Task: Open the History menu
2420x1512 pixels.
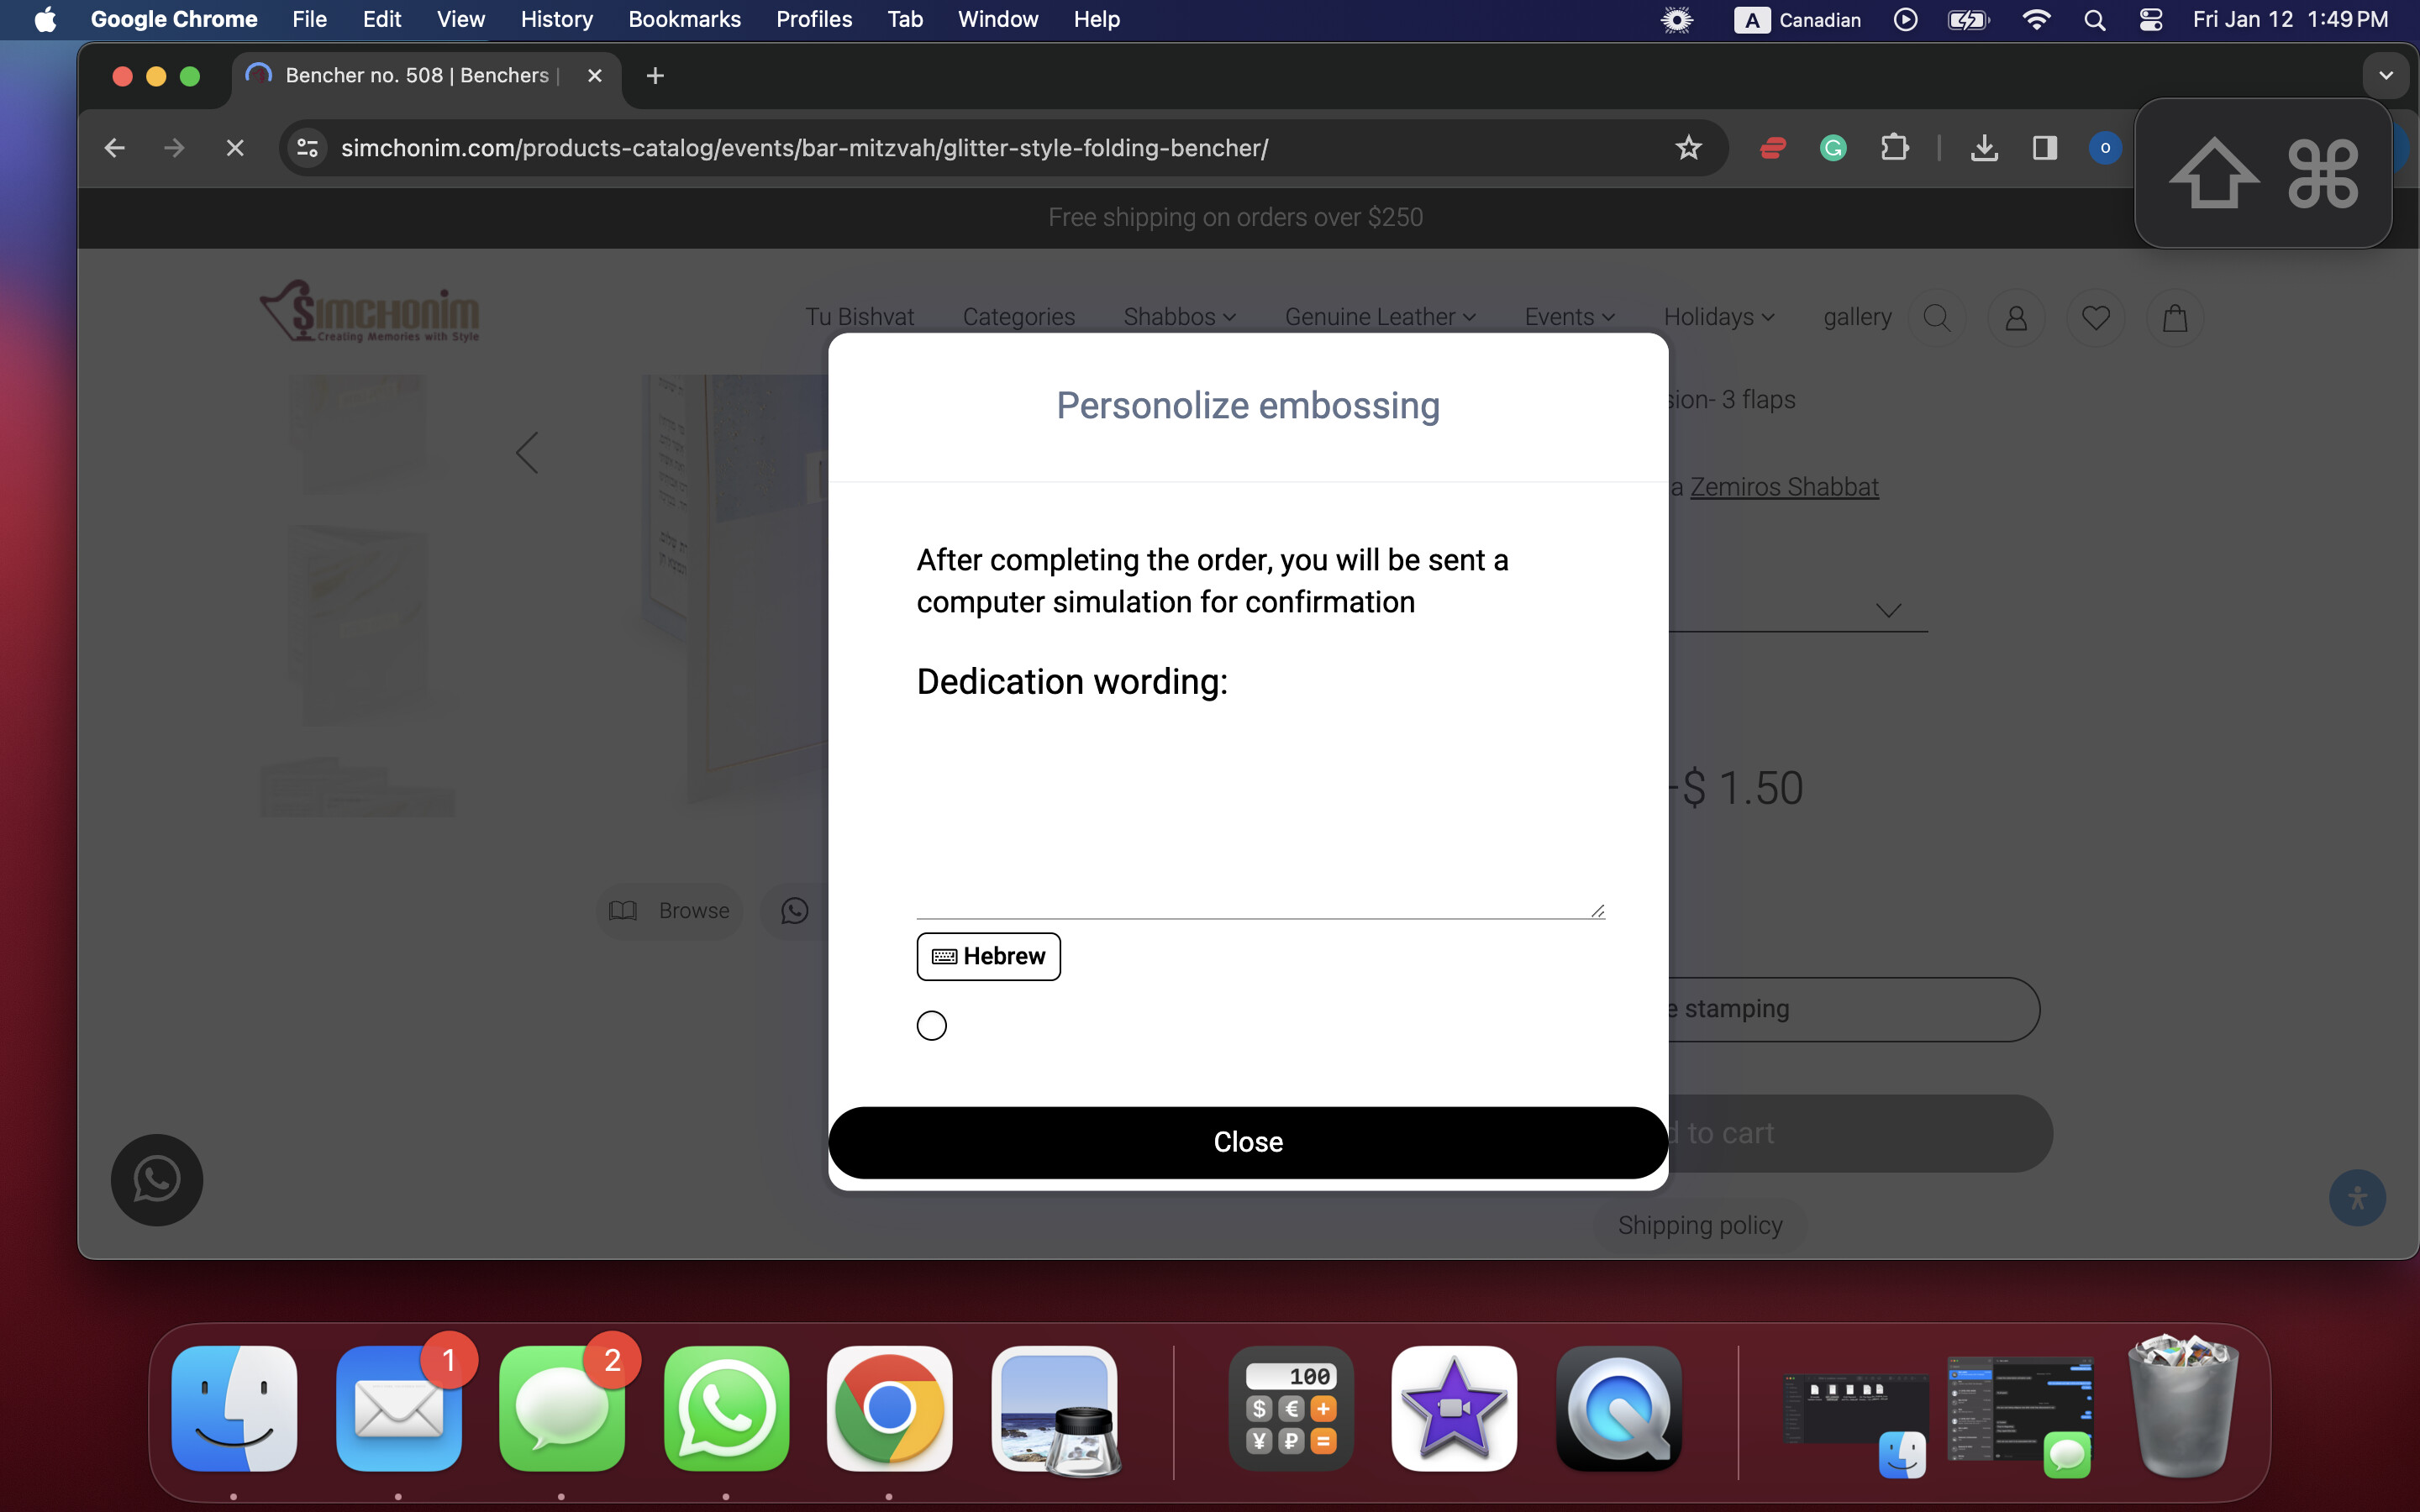Action: tap(556, 20)
